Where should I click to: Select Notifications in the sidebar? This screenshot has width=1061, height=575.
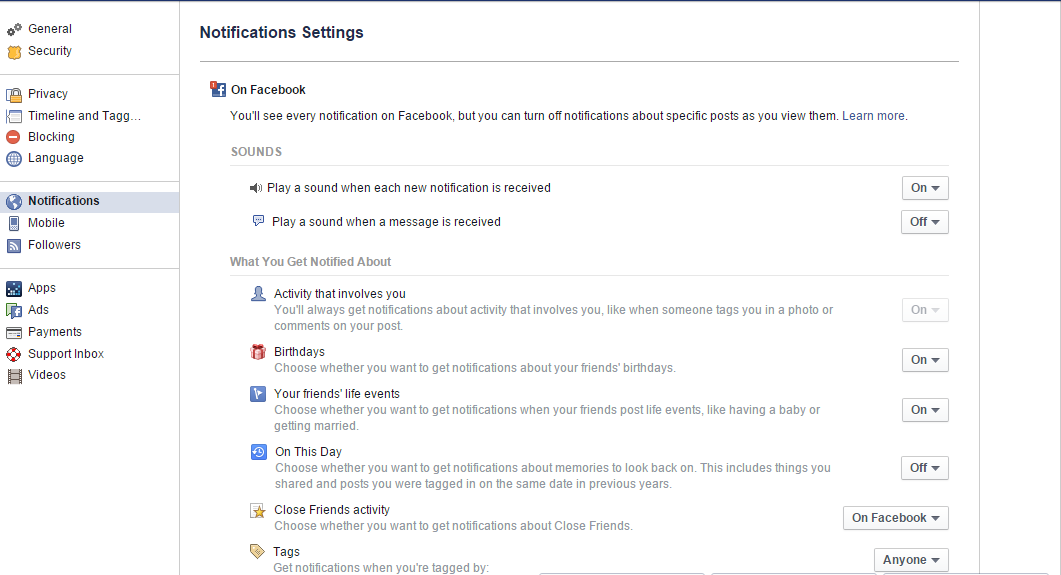coord(64,201)
